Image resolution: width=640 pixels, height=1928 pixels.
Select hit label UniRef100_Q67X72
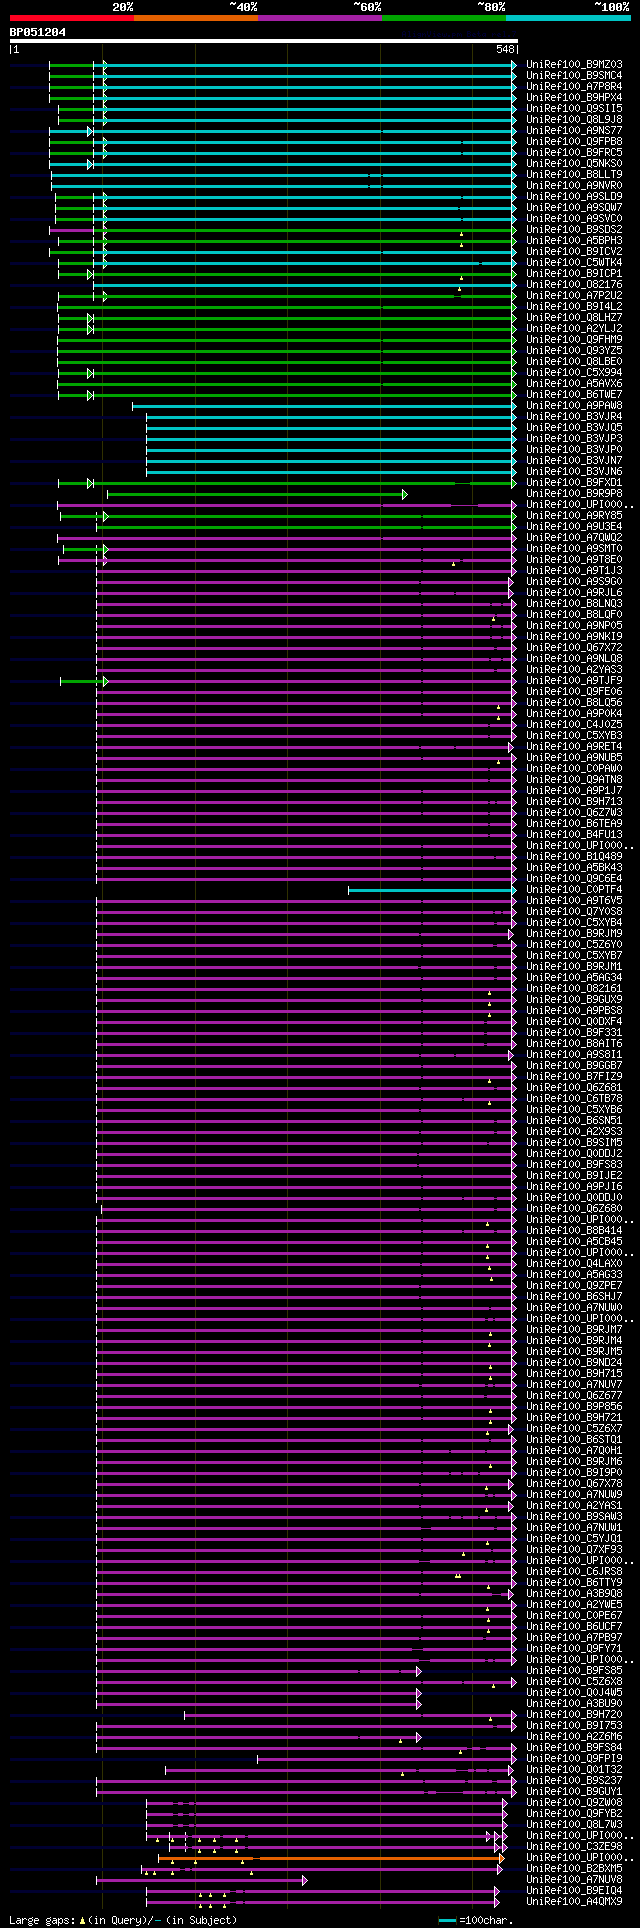coord(574,647)
